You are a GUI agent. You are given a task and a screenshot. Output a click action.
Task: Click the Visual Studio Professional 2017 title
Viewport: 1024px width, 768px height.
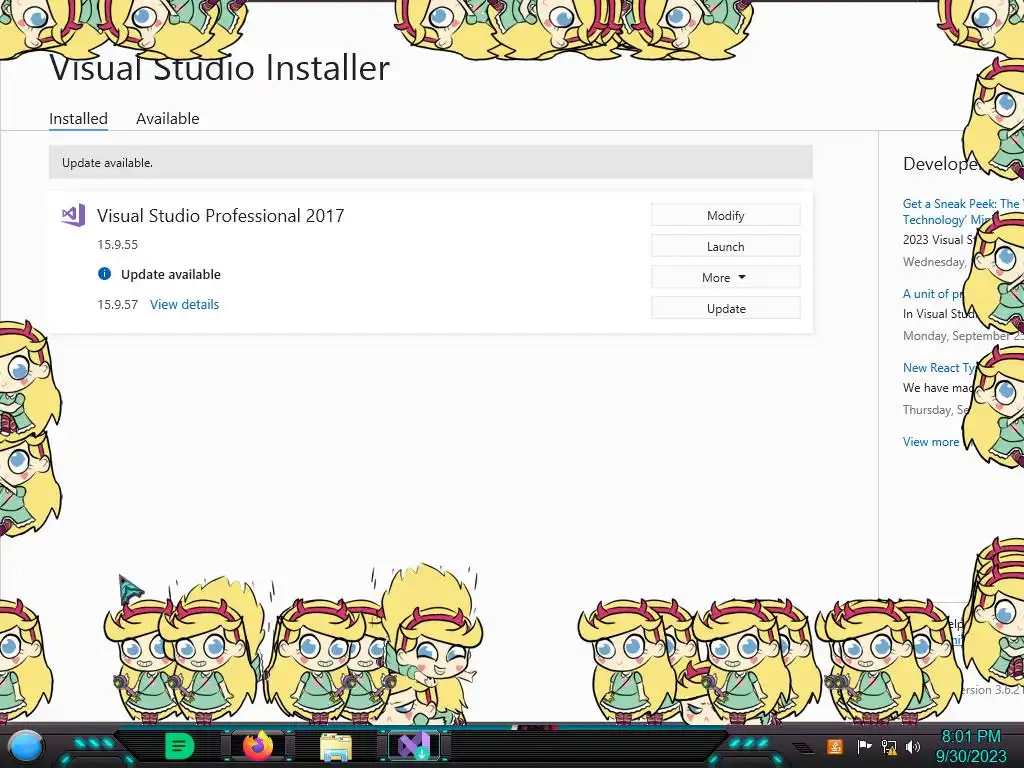click(220, 216)
